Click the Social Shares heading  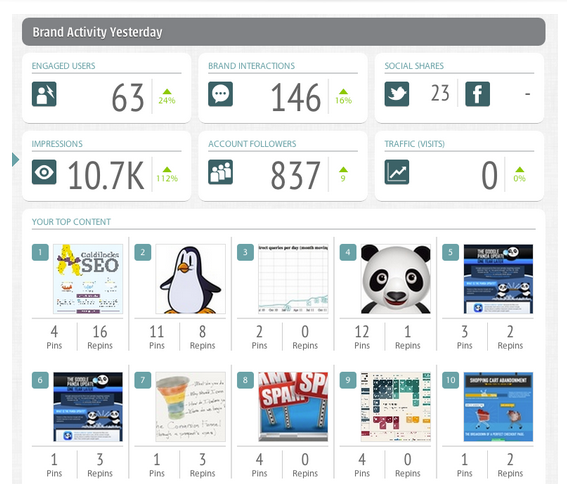[x=414, y=66]
